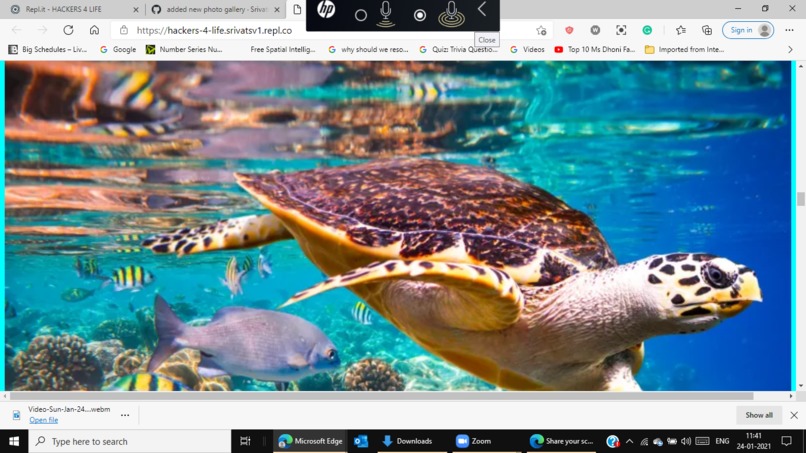Click the page scroll-up arrow
806x453 pixels.
[800, 66]
